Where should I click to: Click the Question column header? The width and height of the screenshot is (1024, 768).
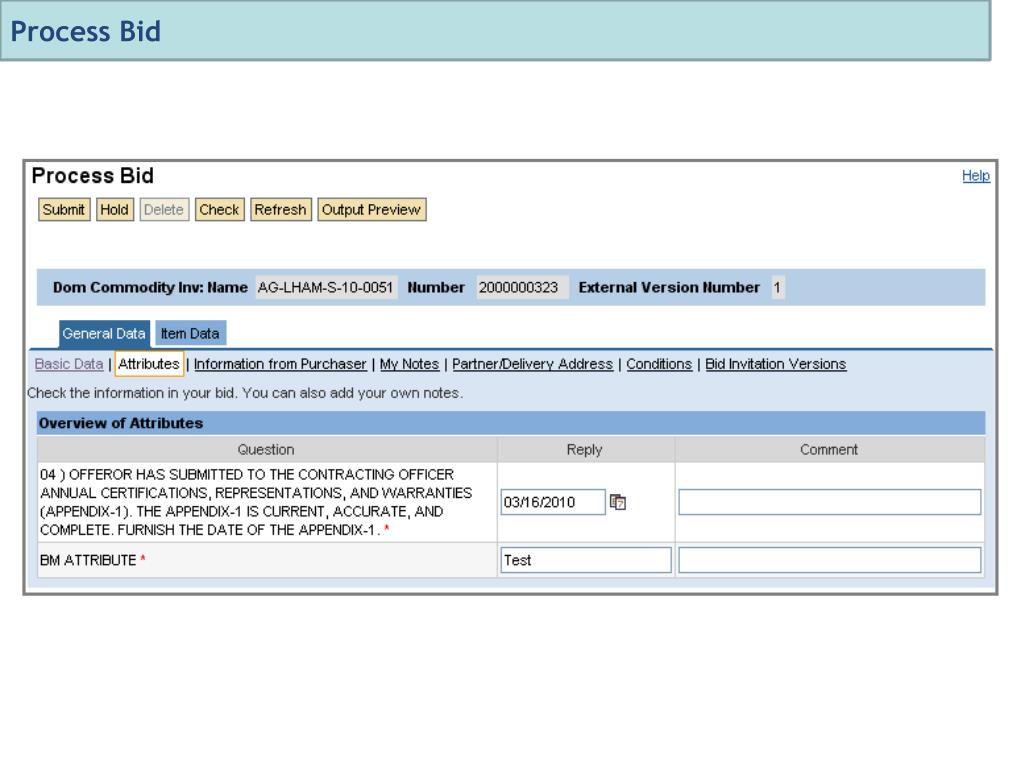point(266,449)
